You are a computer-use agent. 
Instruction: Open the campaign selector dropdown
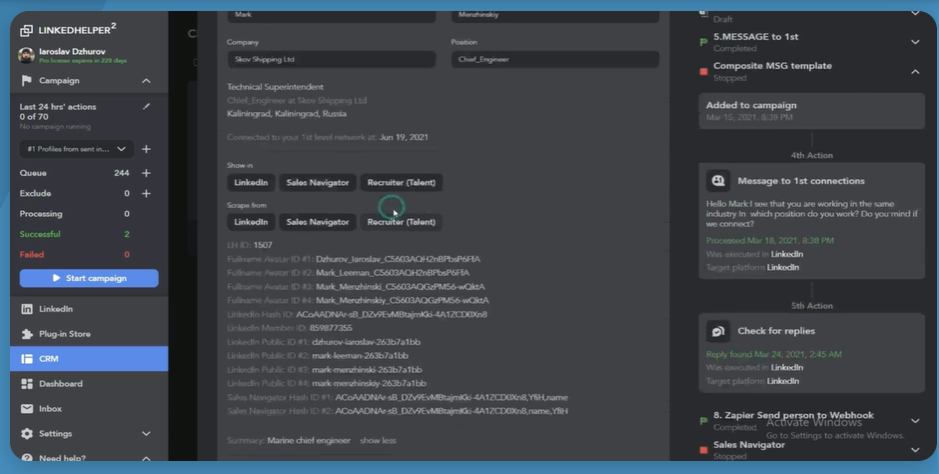click(x=77, y=149)
